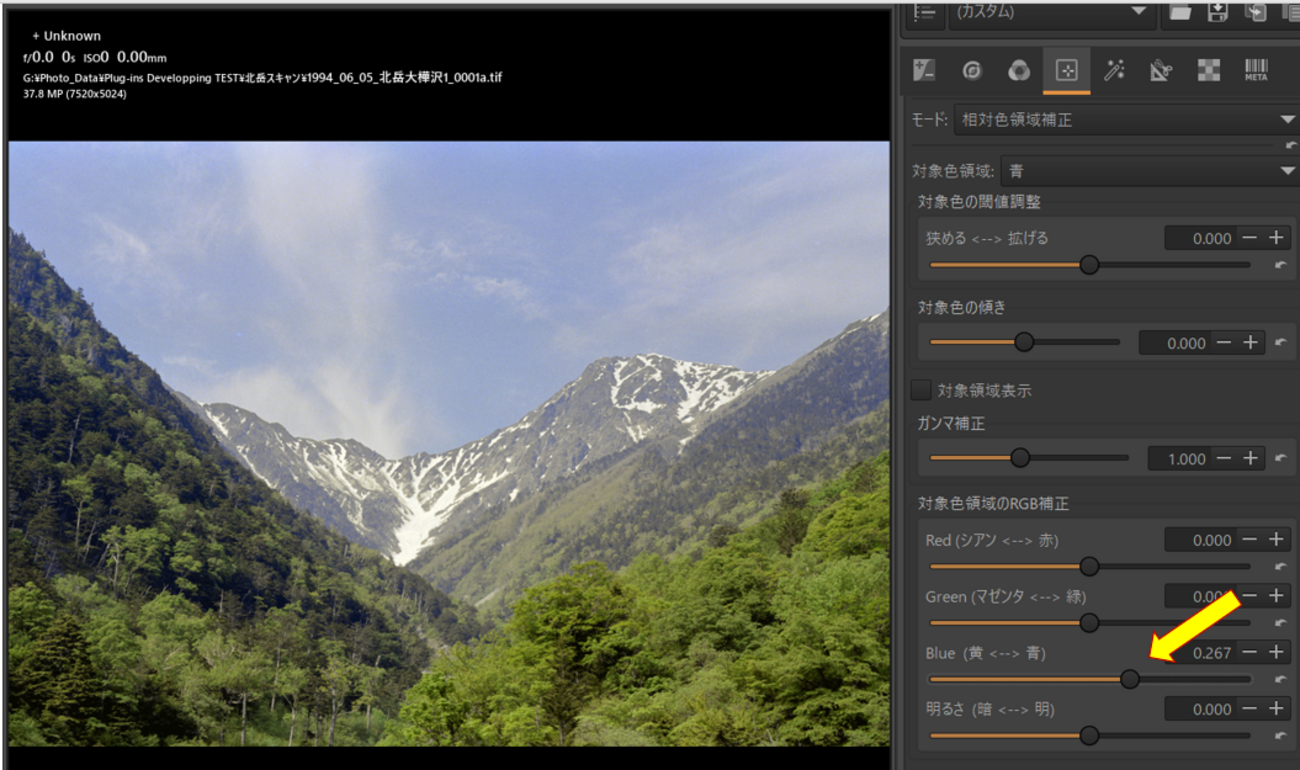The image size is (1300, 770).
Task: Increase the Green value with plus
Action: coord(1276,596)
